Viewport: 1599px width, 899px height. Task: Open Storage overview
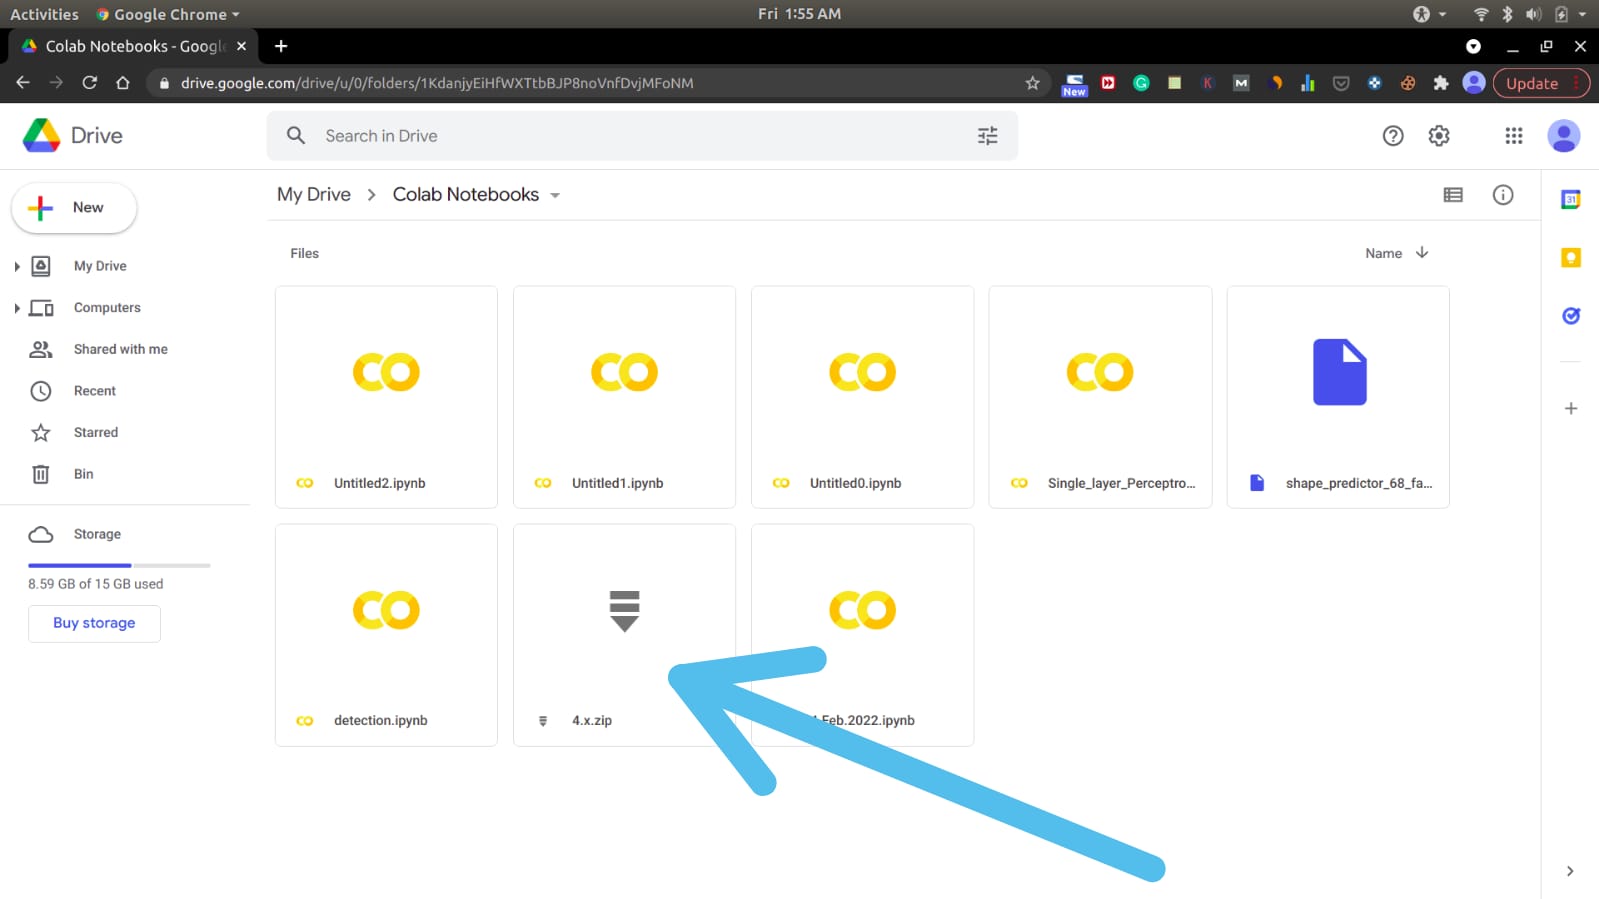click(97, 534)
